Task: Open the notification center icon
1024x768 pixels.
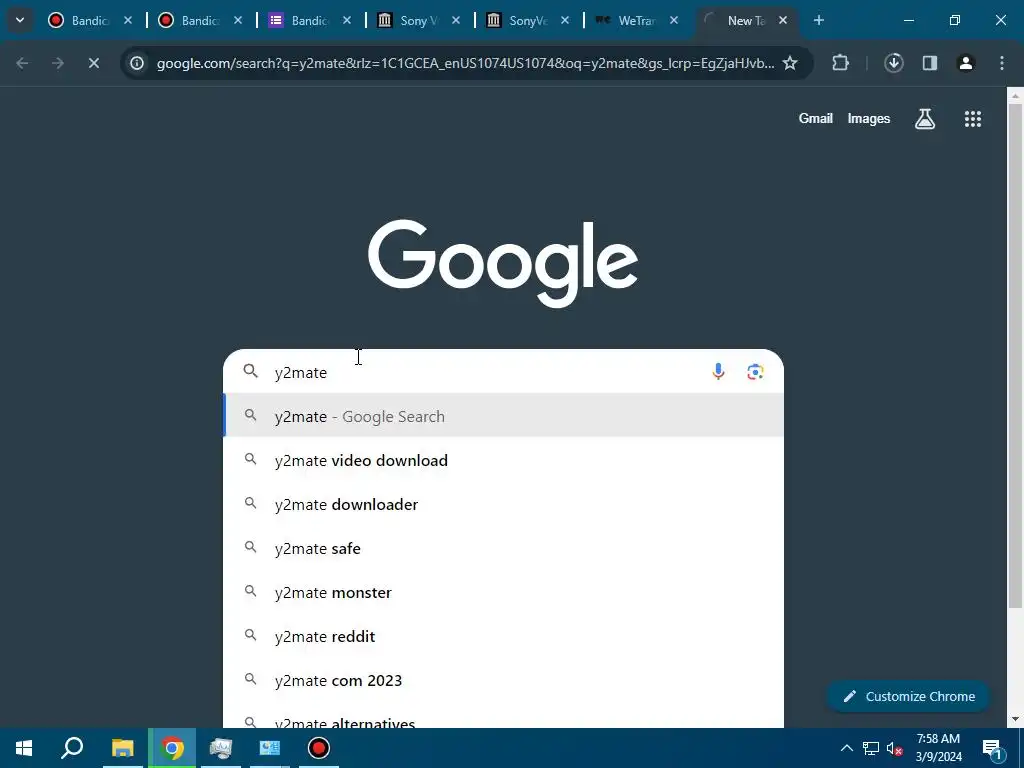Action: tap(992, 748)
